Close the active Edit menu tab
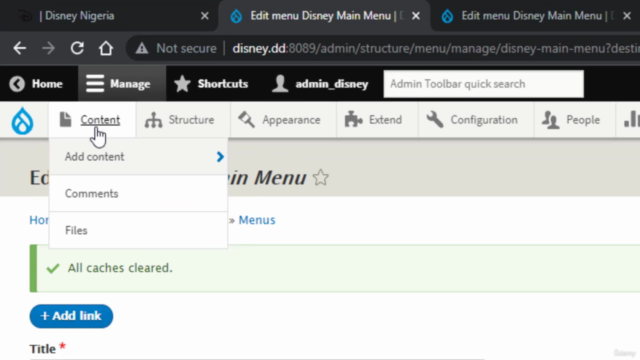 416,16
